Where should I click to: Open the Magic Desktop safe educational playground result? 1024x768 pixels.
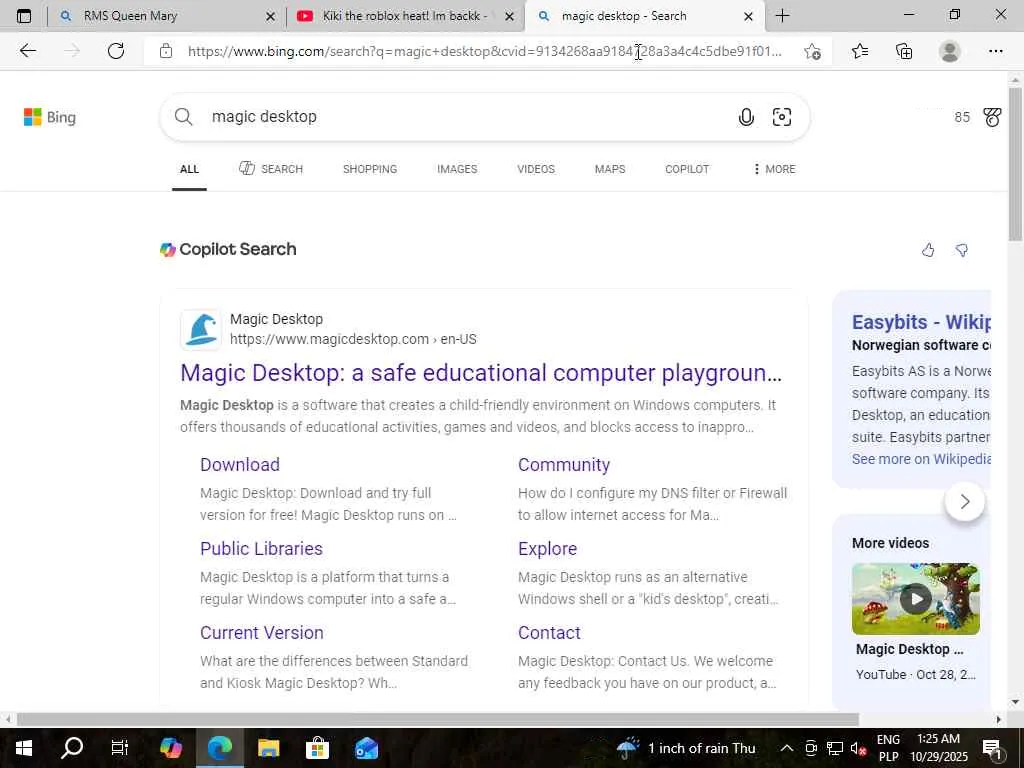pos(481,373)
